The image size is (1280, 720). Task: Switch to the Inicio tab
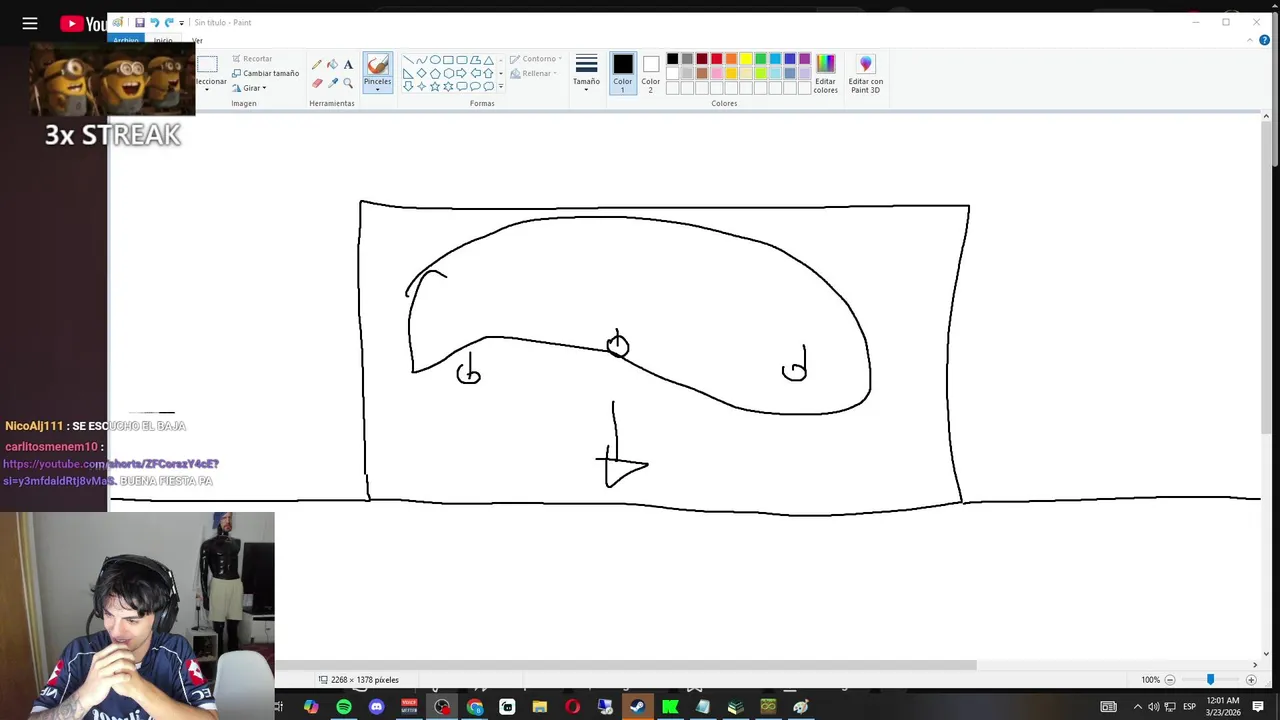(x=163, y=40)
